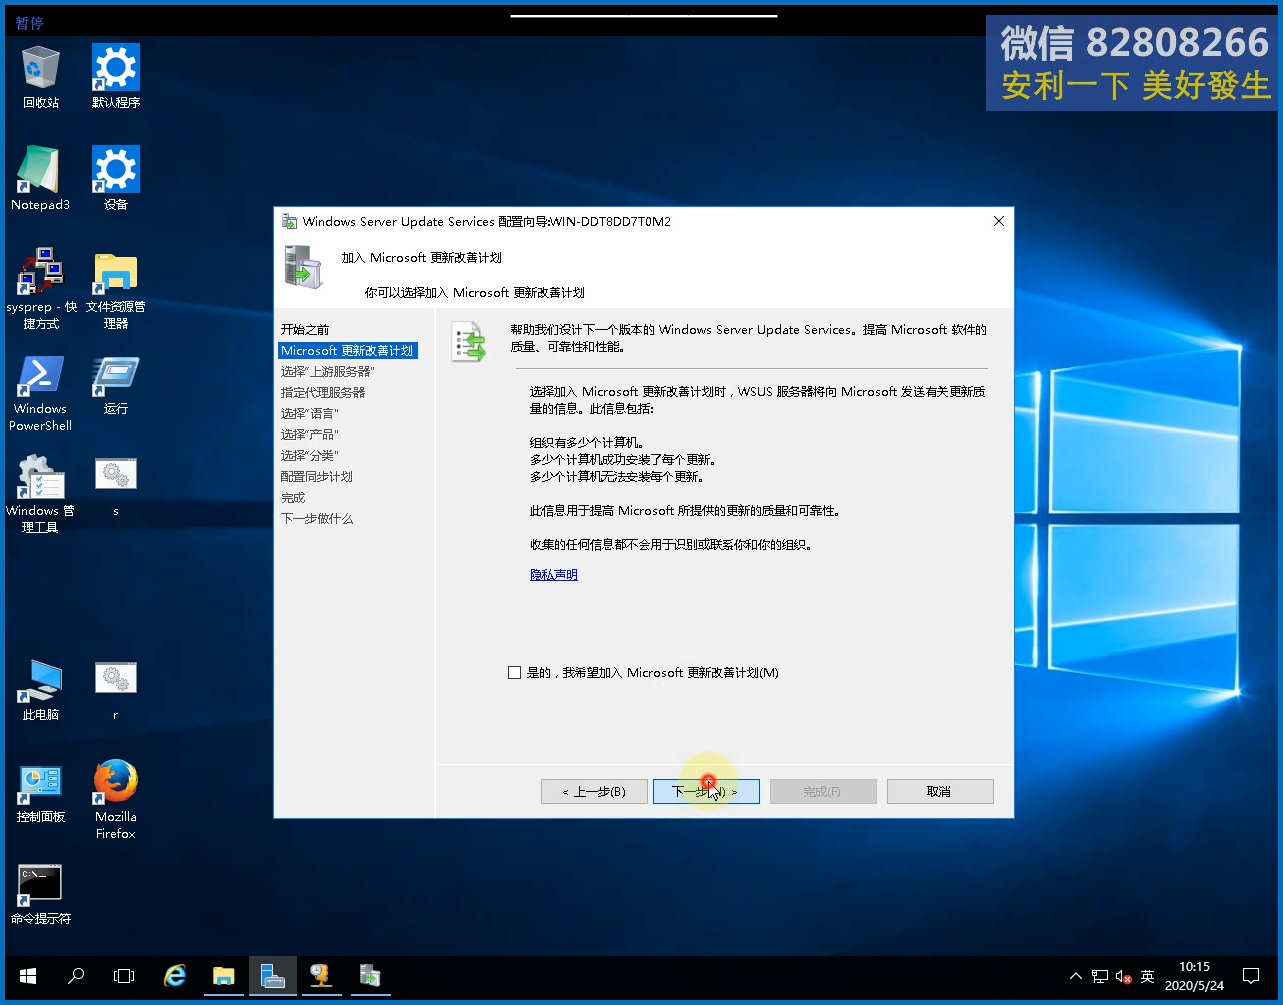The height and width of the screenshot is (1005, 1283).
Task: Open the network status tray icon
Action: 1100,976
